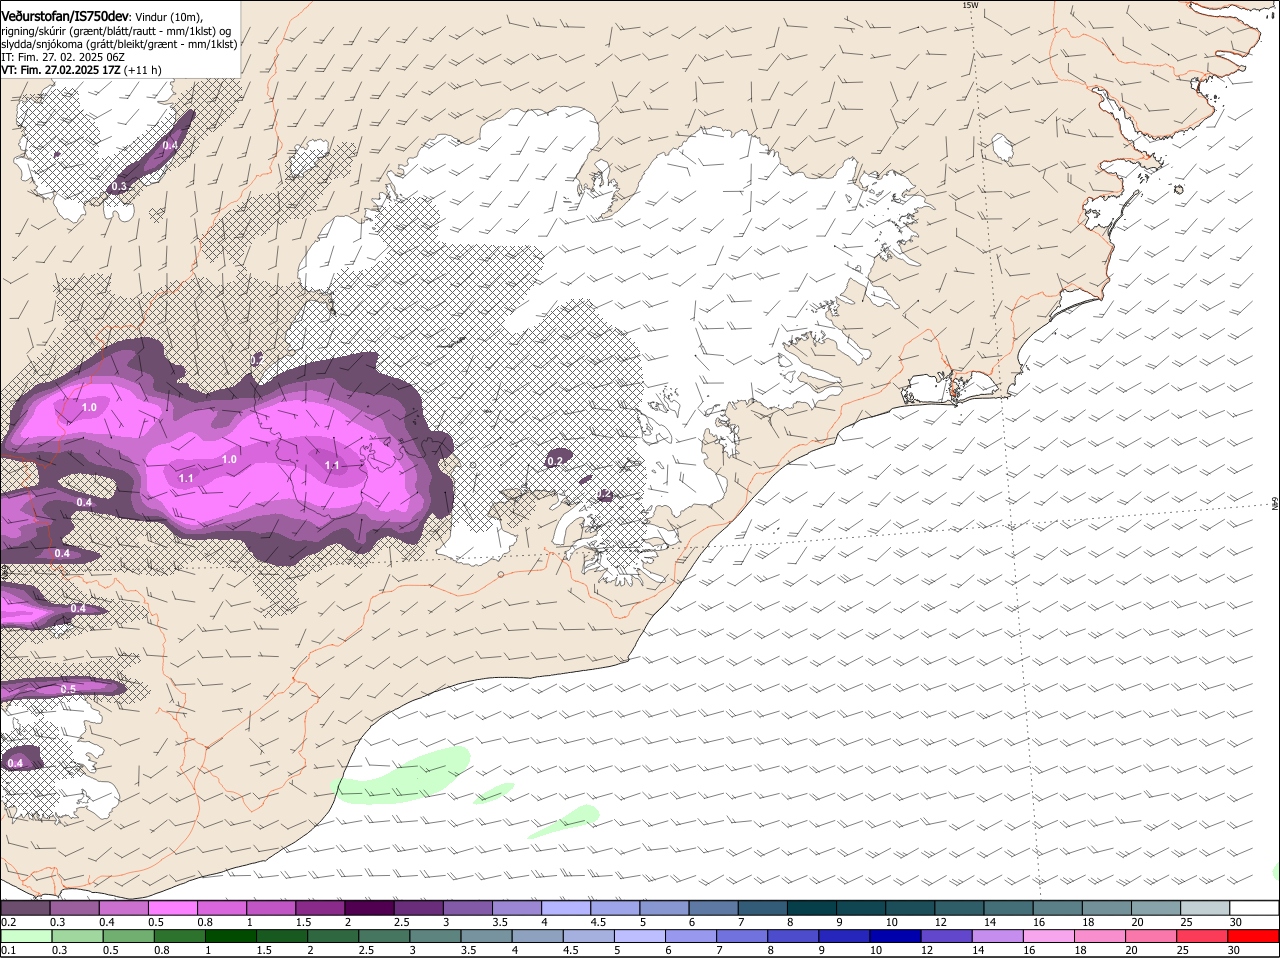Pick the deep navy 10 swatch in the rain legend
This screenshot has height=958, width=1280.
click(895, 936)
